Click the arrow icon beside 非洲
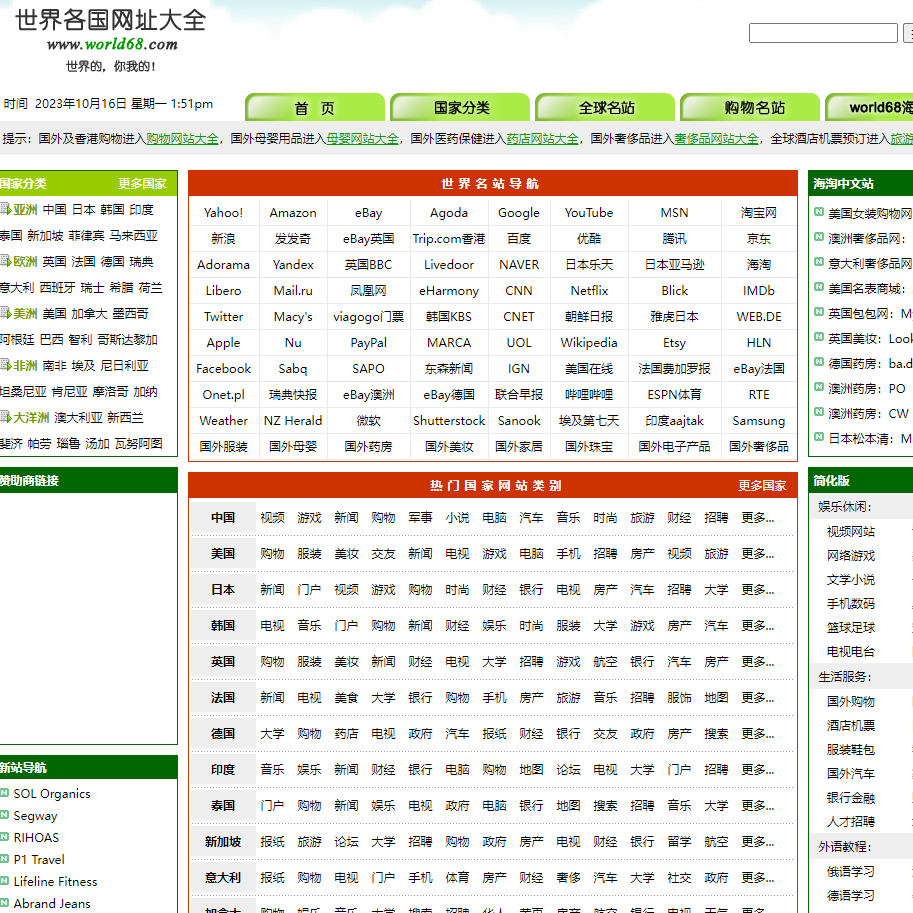The image size is (913, 913). pyautogui.click(x=5, y=365)
